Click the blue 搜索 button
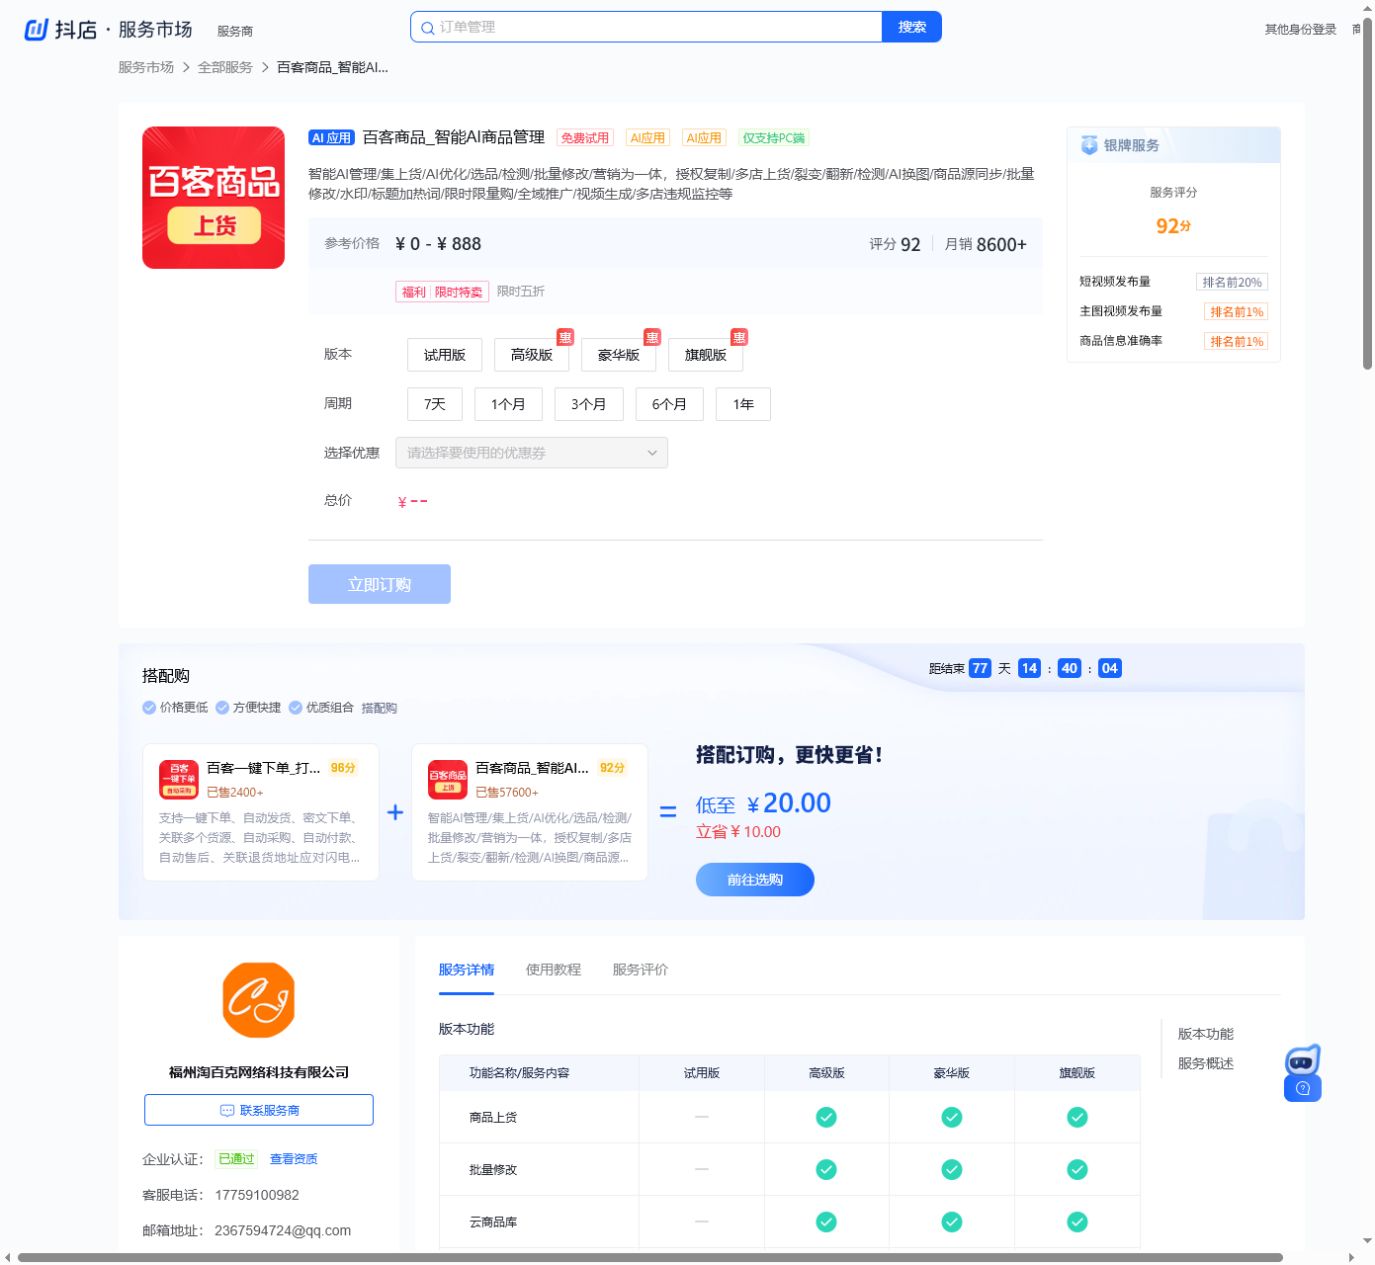Viewport: 1375px width, 1265px height. [x=912, y=27]
